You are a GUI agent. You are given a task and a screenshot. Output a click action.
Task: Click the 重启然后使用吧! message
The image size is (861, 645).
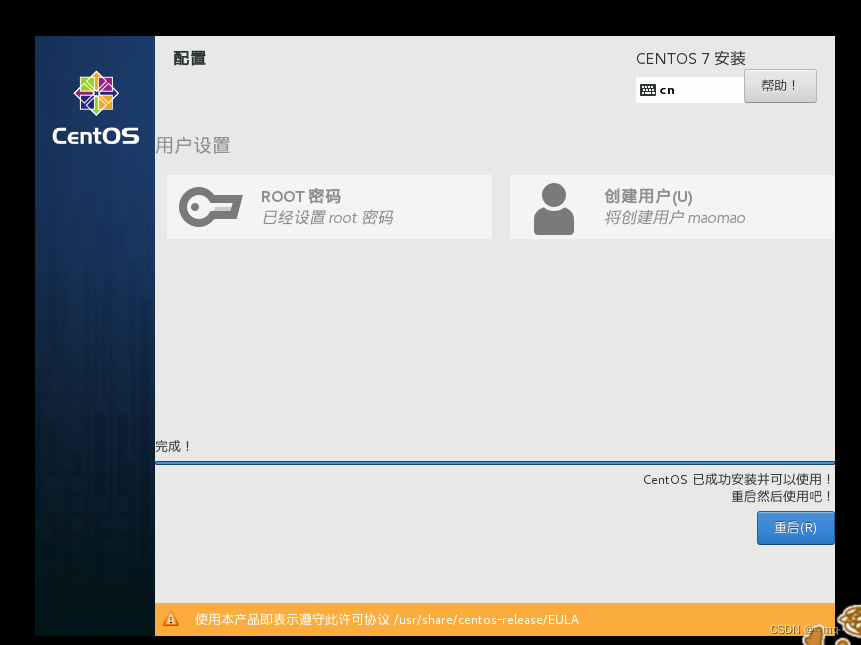point(781,496)
